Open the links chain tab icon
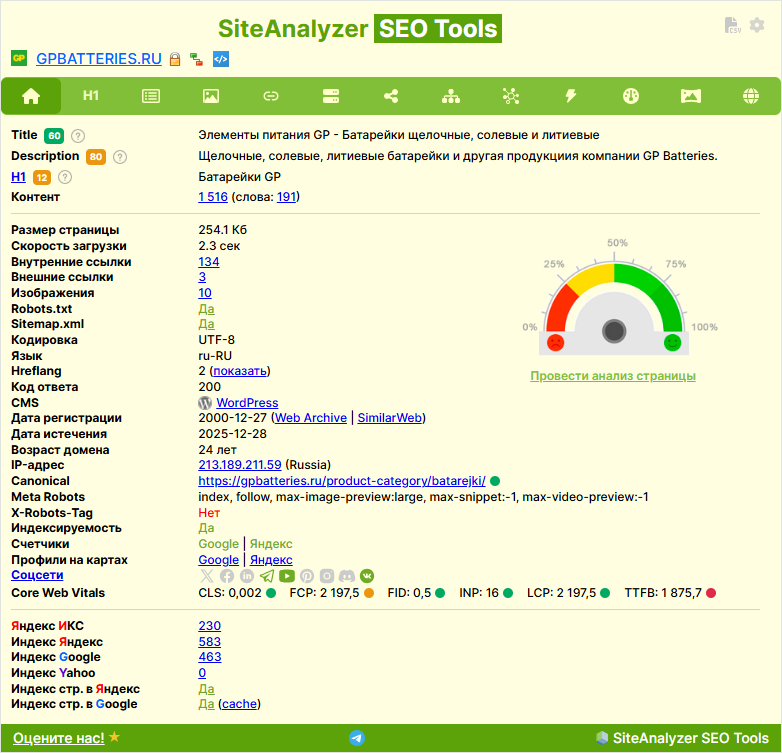The width and height of the screenshot is (782, 753). (x=271, y=96)
